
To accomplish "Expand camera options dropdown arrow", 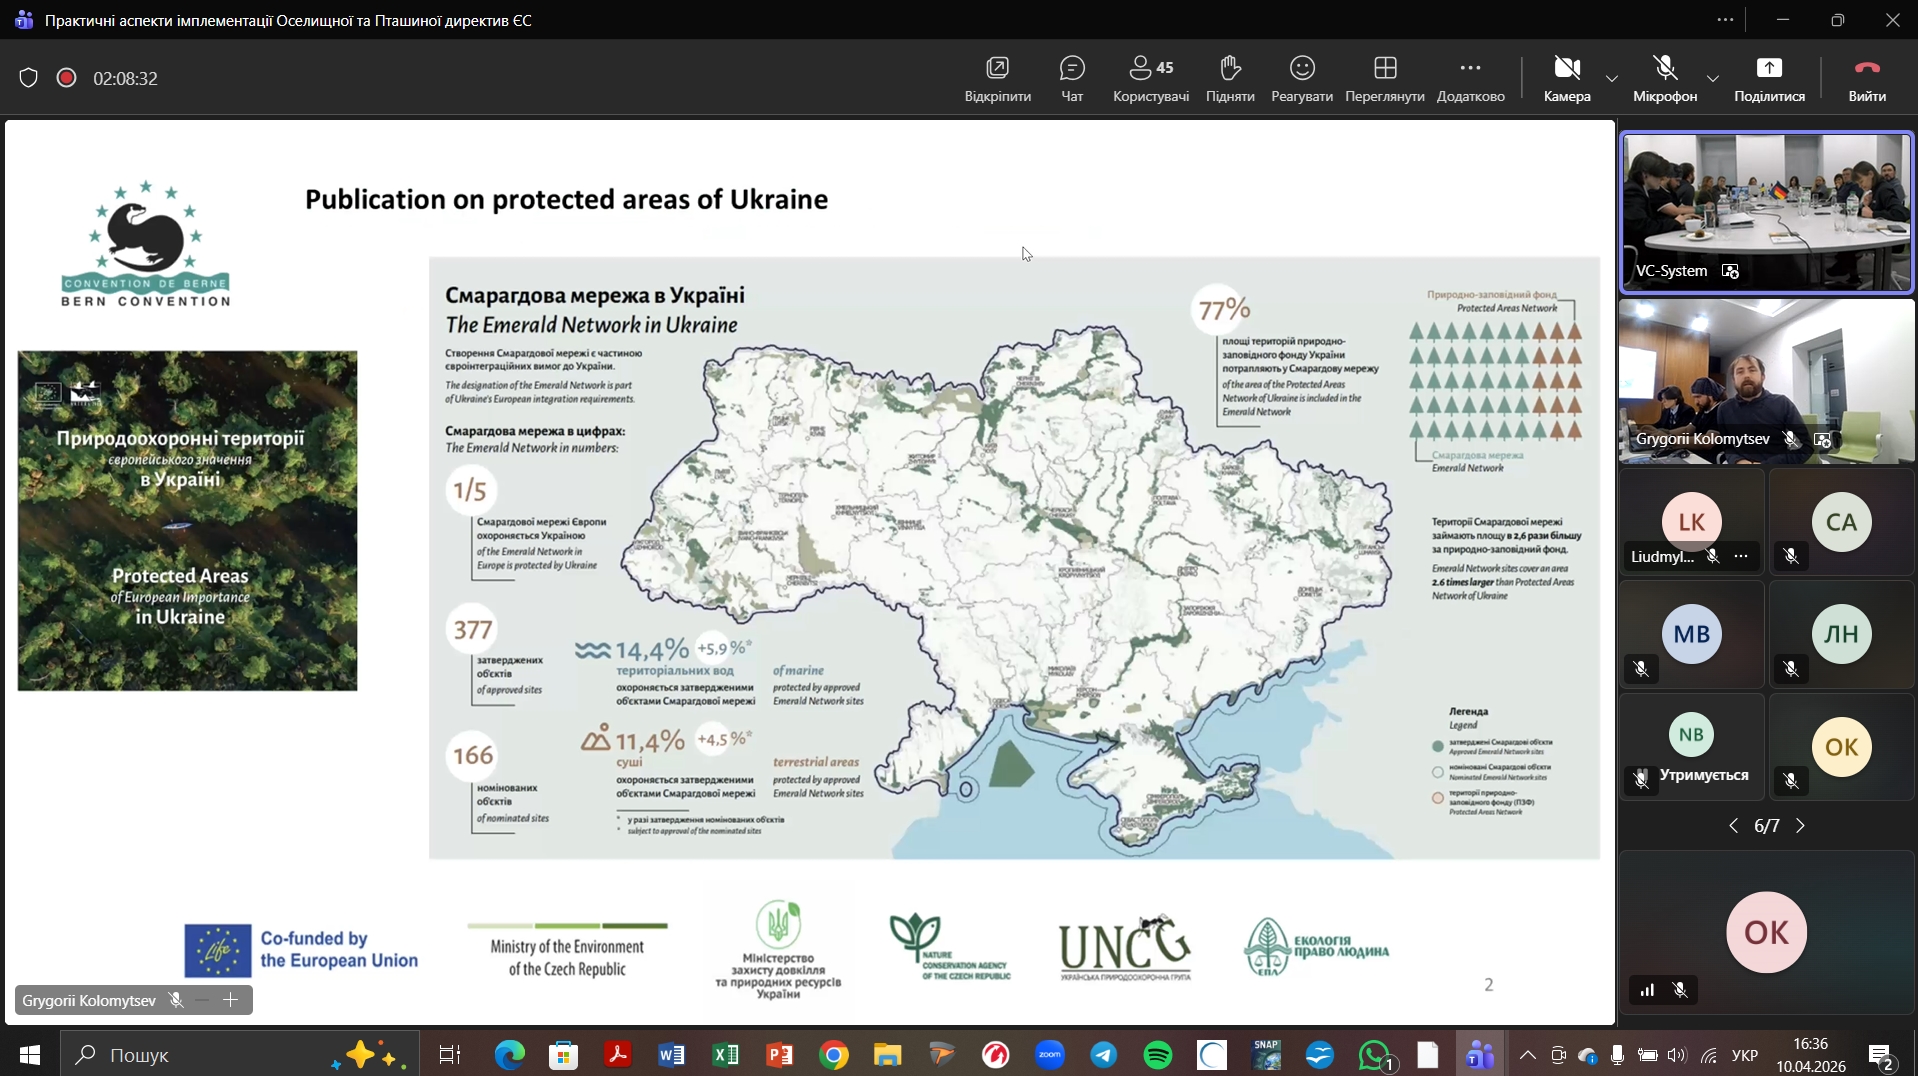I will click(x=1612, y=78).
